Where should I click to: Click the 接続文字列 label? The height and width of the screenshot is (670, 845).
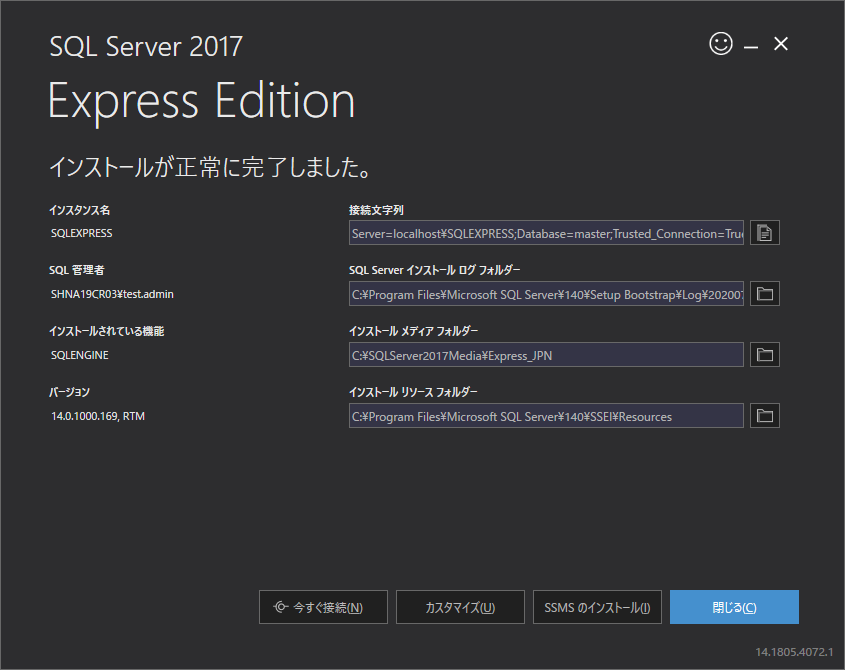tap(376, 210)
